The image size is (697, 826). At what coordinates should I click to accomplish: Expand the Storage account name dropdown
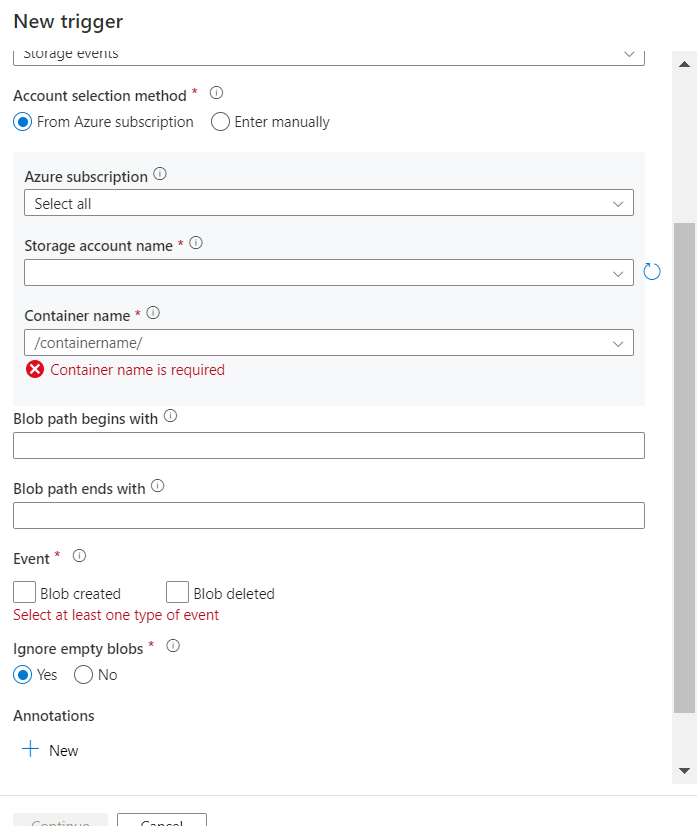pyautogui.click(x=328, y=273)
